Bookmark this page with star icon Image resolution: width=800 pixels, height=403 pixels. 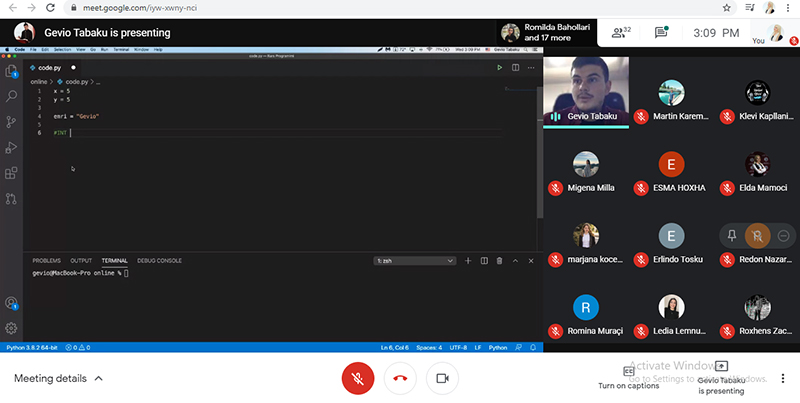tap(727, 8)
